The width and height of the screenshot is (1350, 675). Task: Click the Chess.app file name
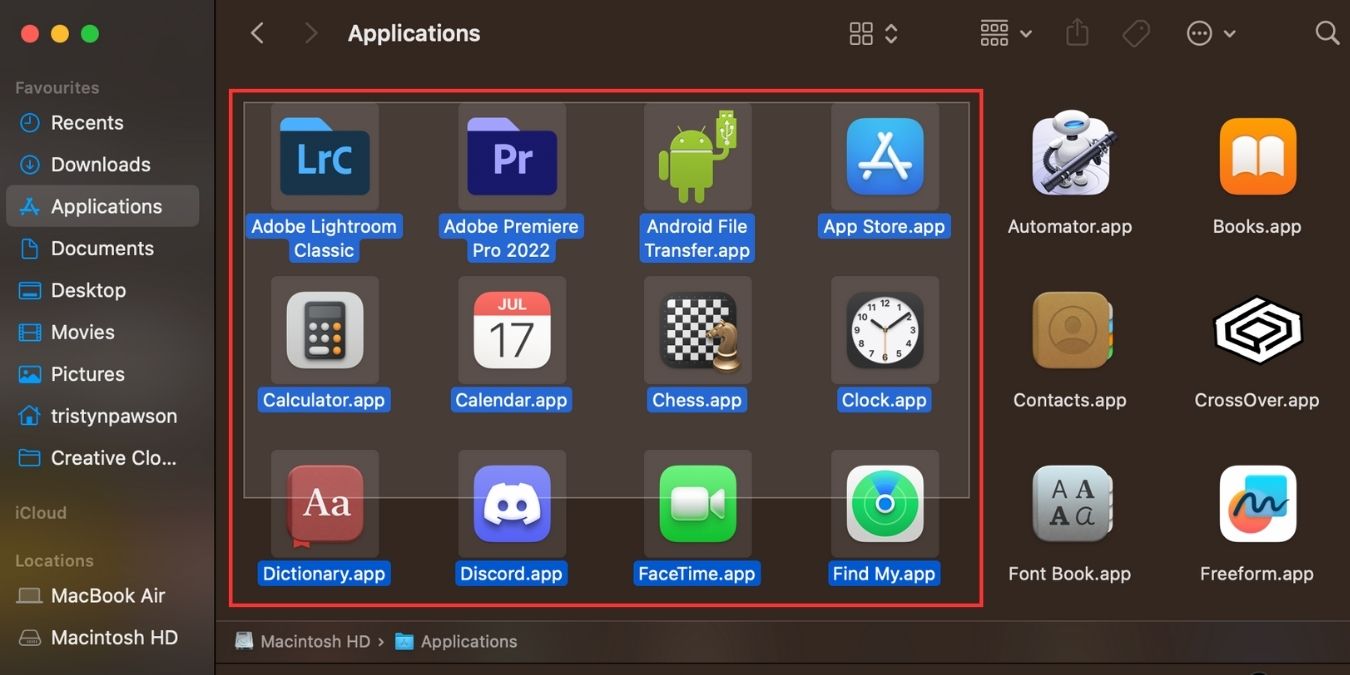697,400
